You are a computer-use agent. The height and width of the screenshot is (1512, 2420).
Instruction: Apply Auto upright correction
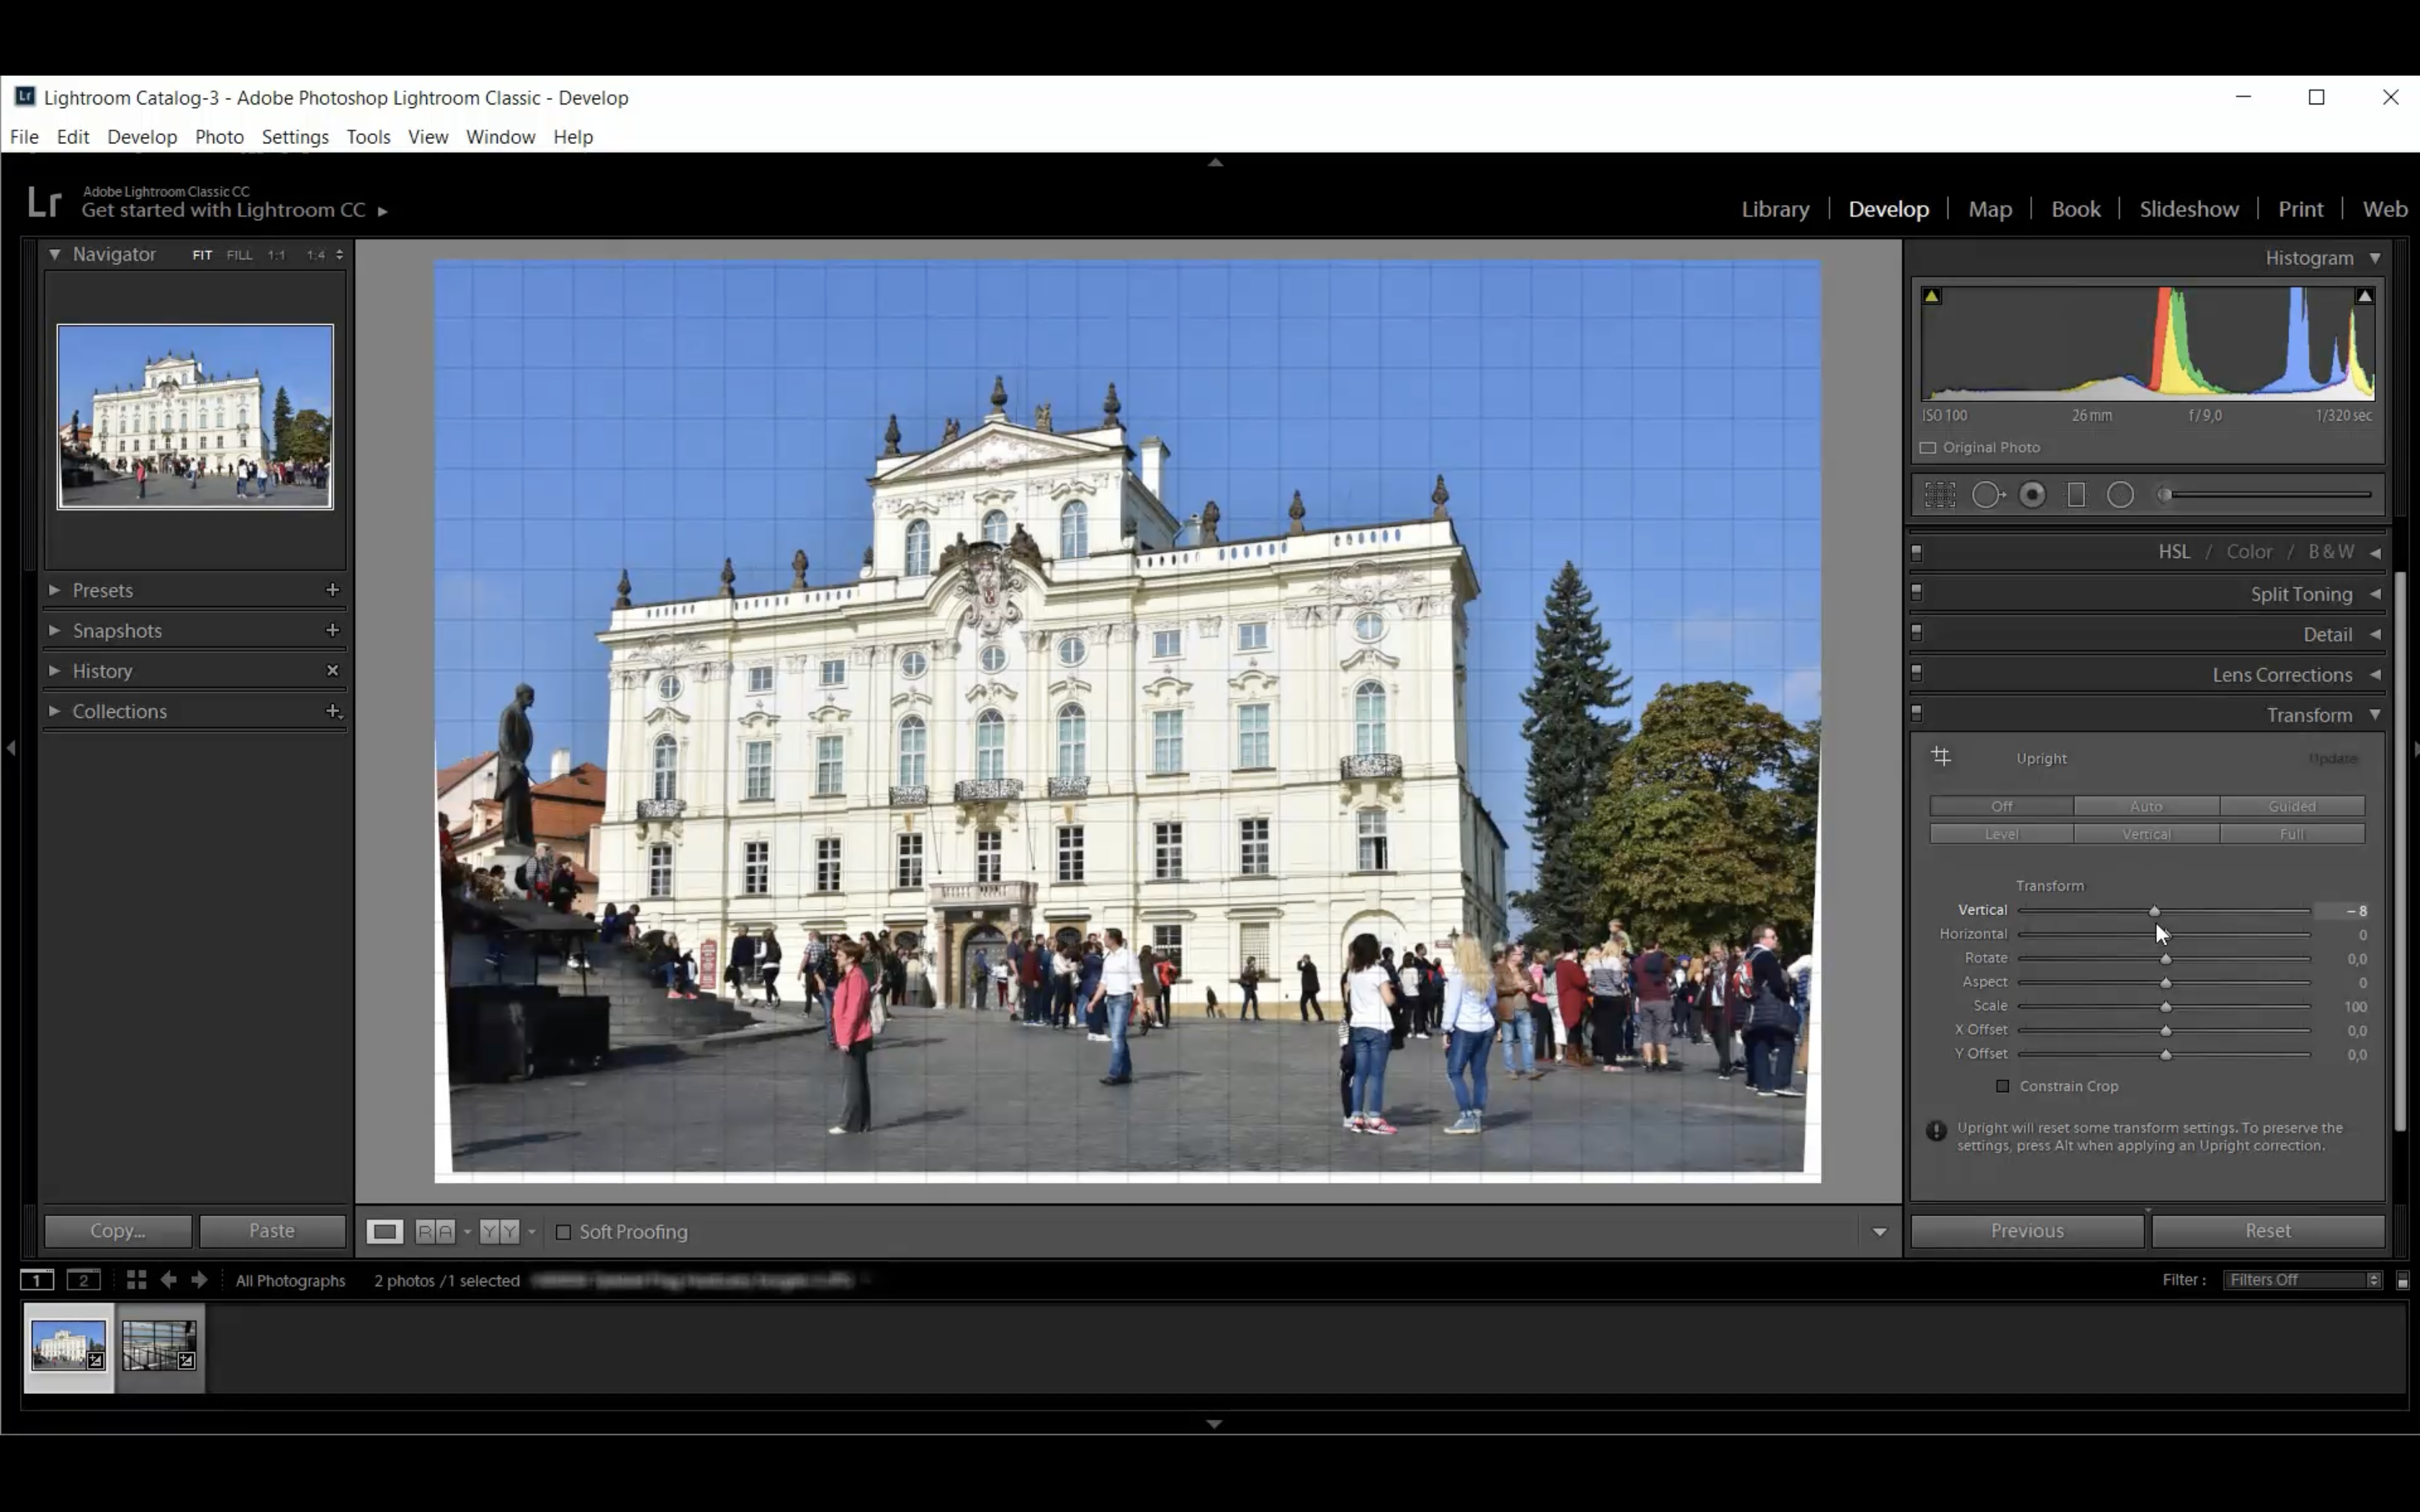(2146, 806)
